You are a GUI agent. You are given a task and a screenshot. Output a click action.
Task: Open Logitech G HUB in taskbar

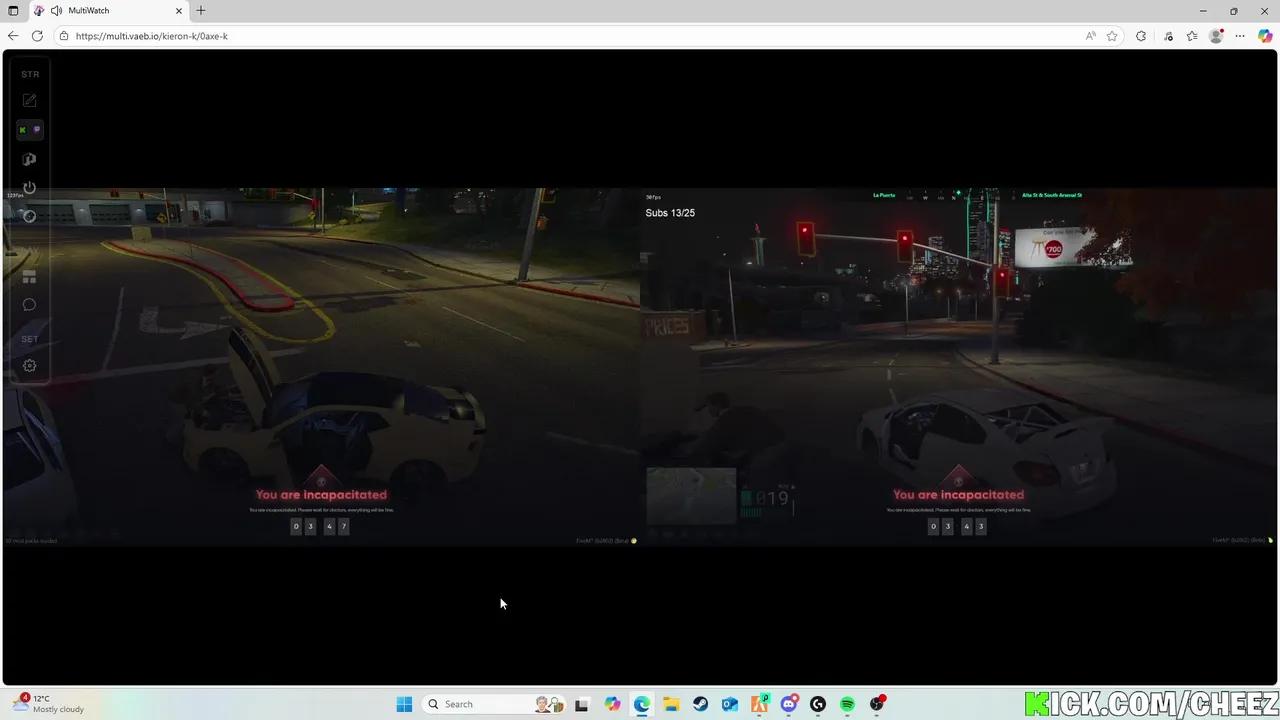(x=818, y=704)
